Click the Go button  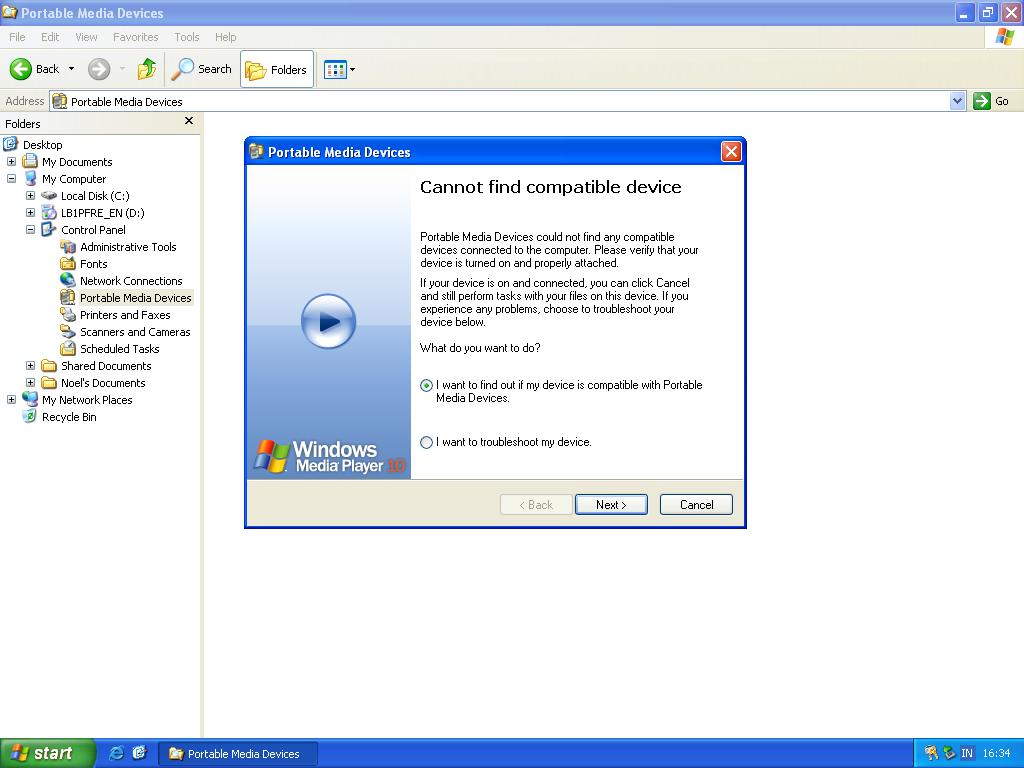[x=991, y=101]
